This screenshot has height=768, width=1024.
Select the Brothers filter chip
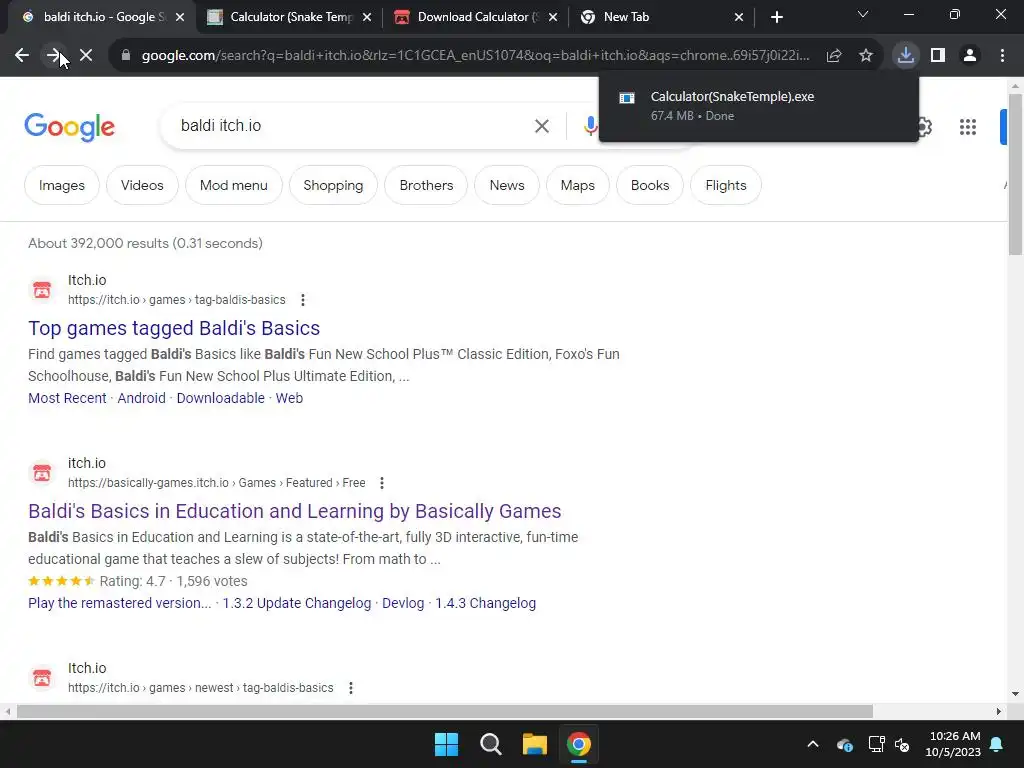(x=426, y=185)
